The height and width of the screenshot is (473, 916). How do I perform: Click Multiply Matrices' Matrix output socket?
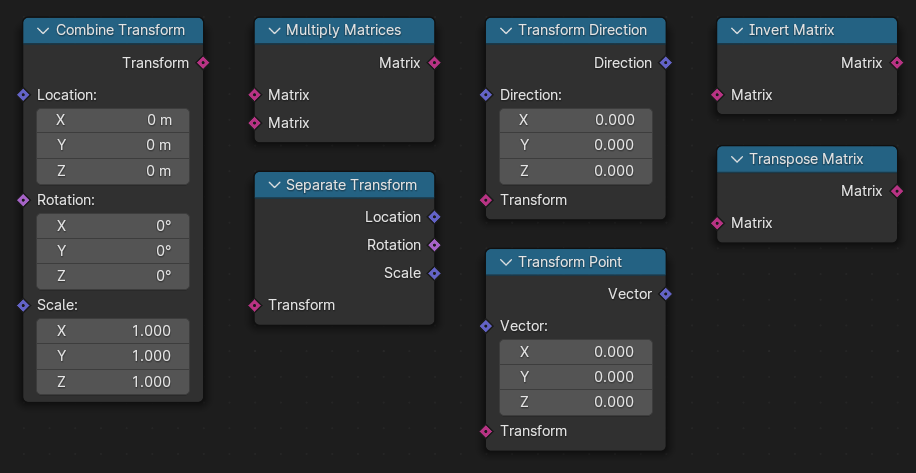434,62
